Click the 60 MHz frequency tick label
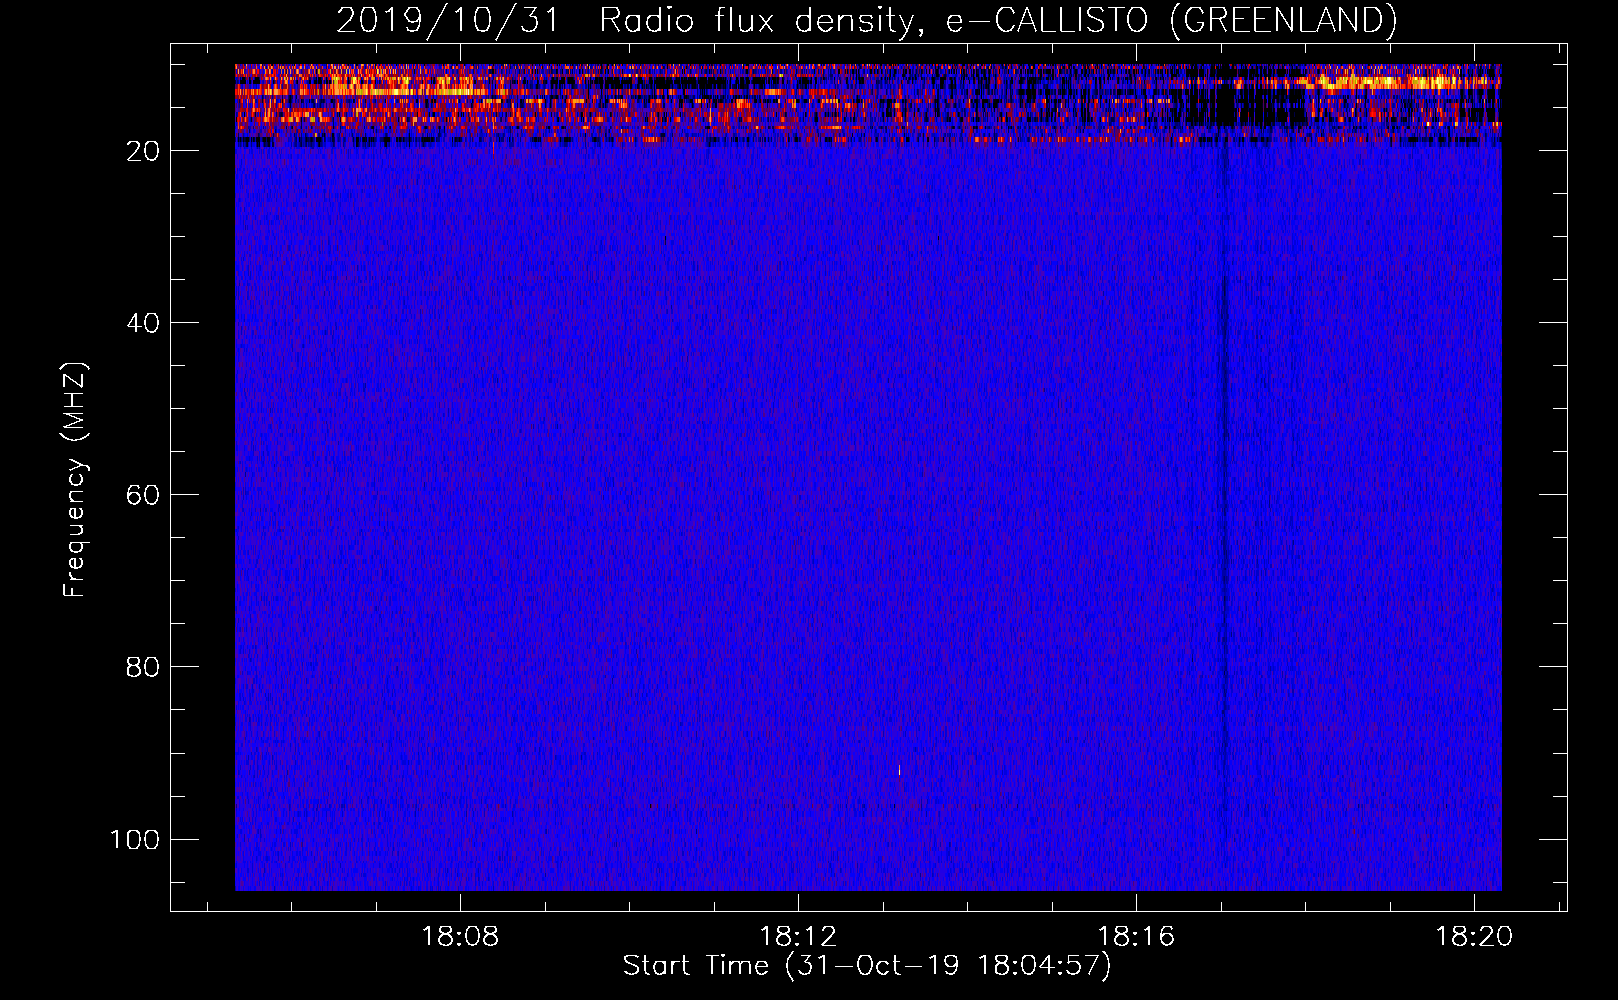Viewport: 1618px width, 1000px height. 143,495
